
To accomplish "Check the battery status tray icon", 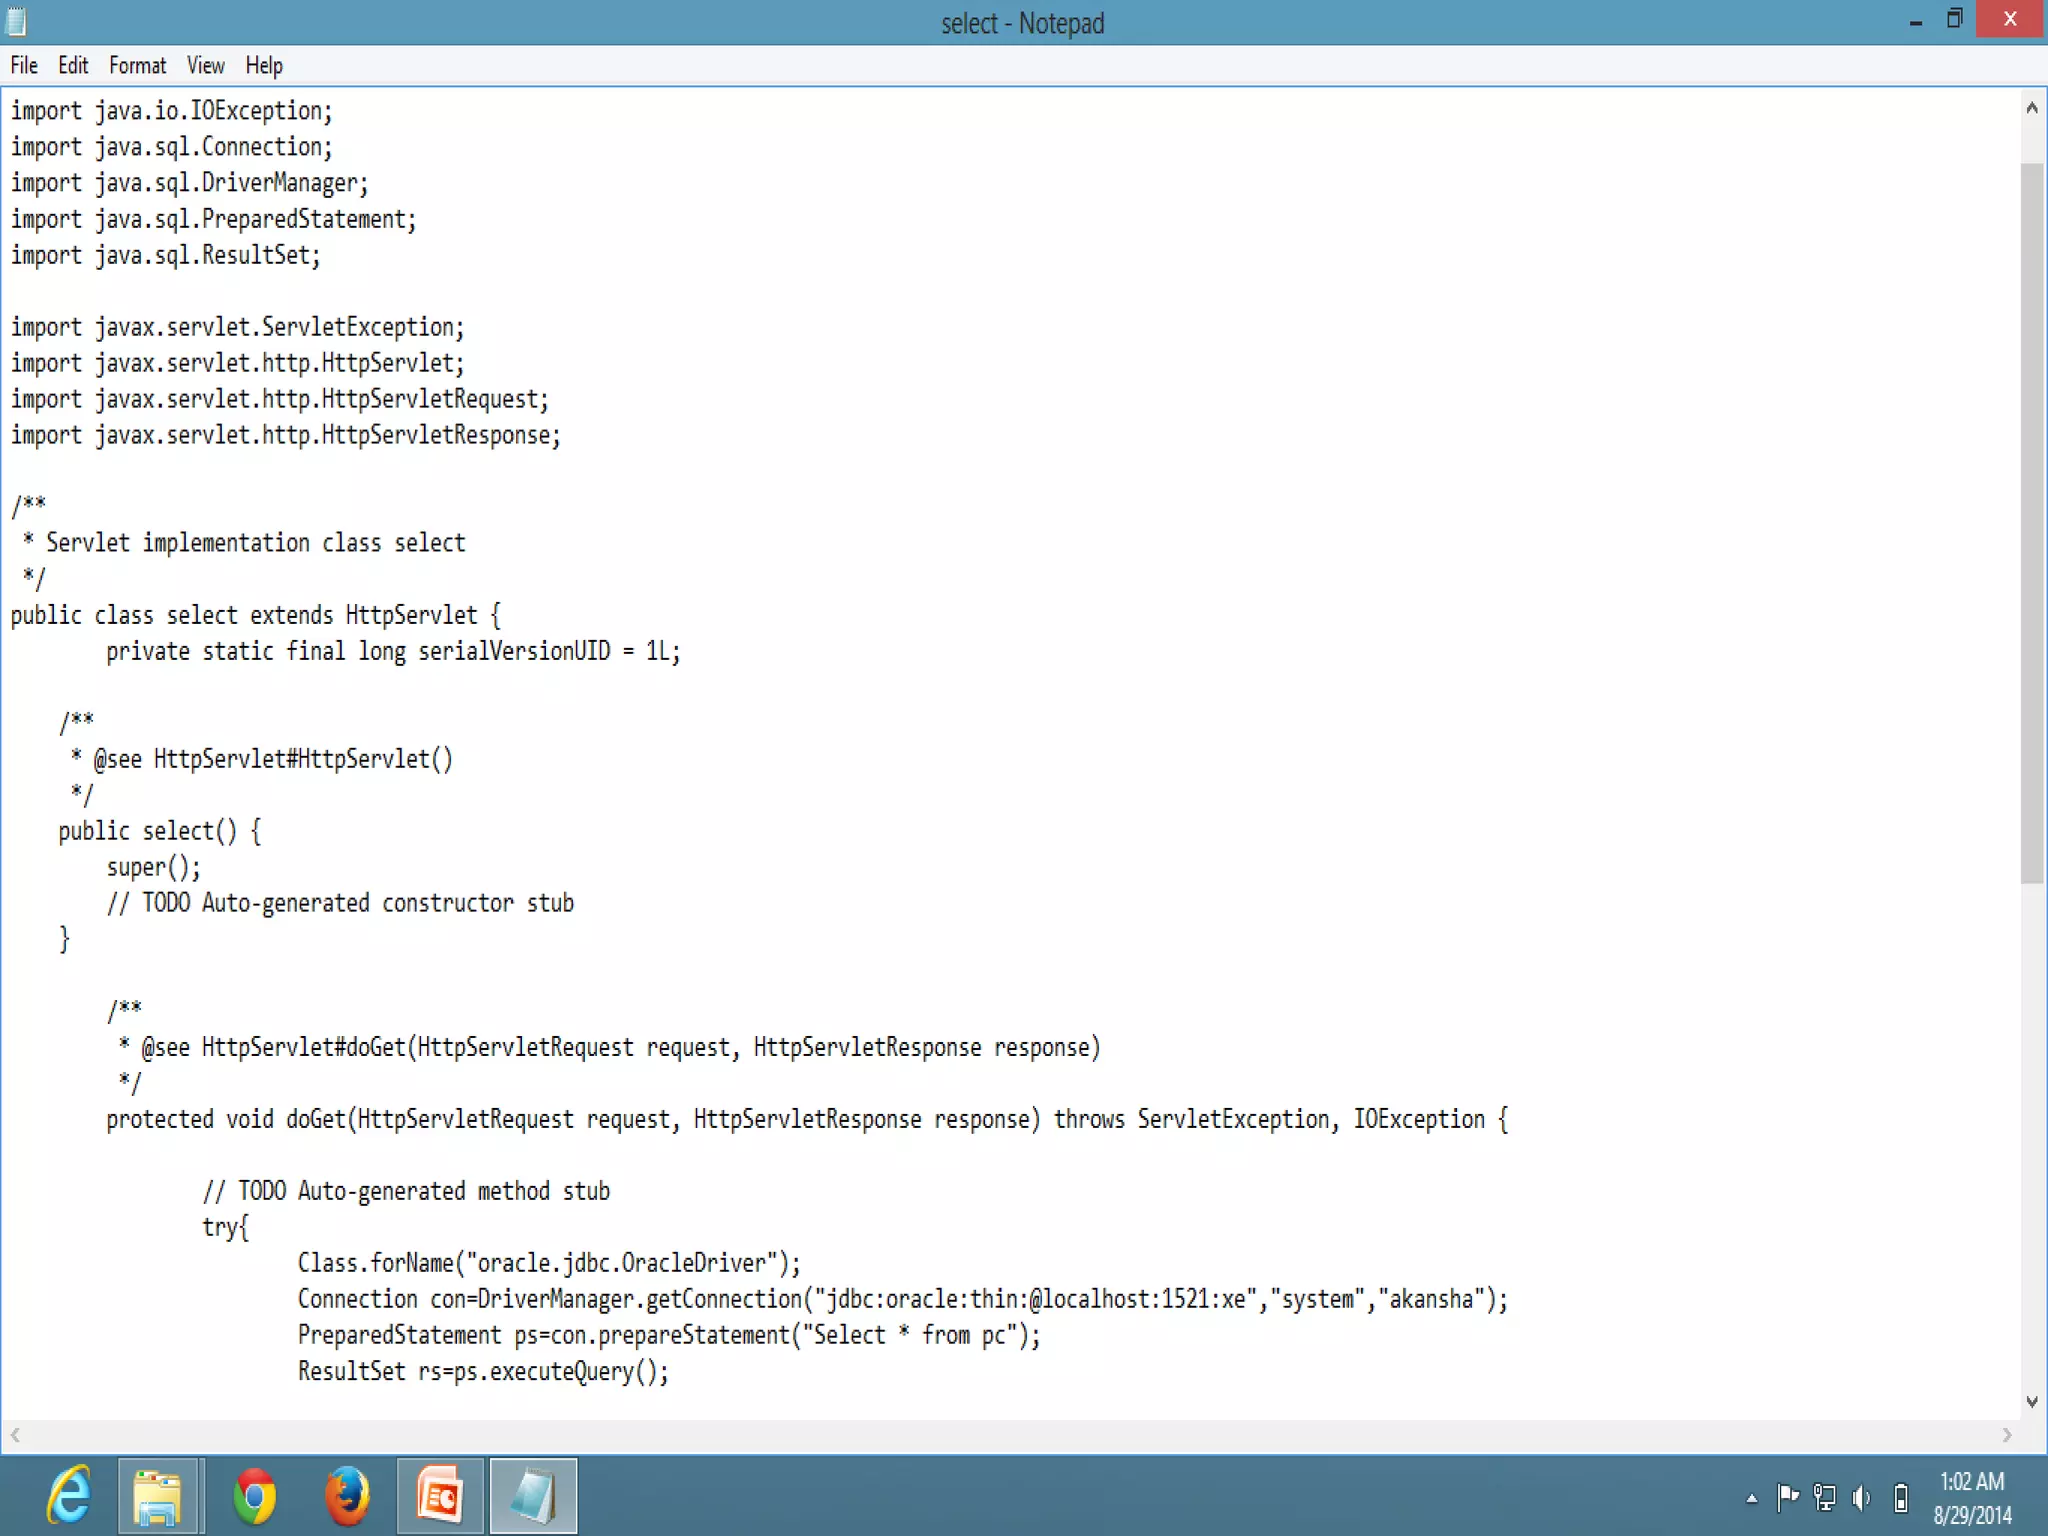I will (x=1901, y=1497).
